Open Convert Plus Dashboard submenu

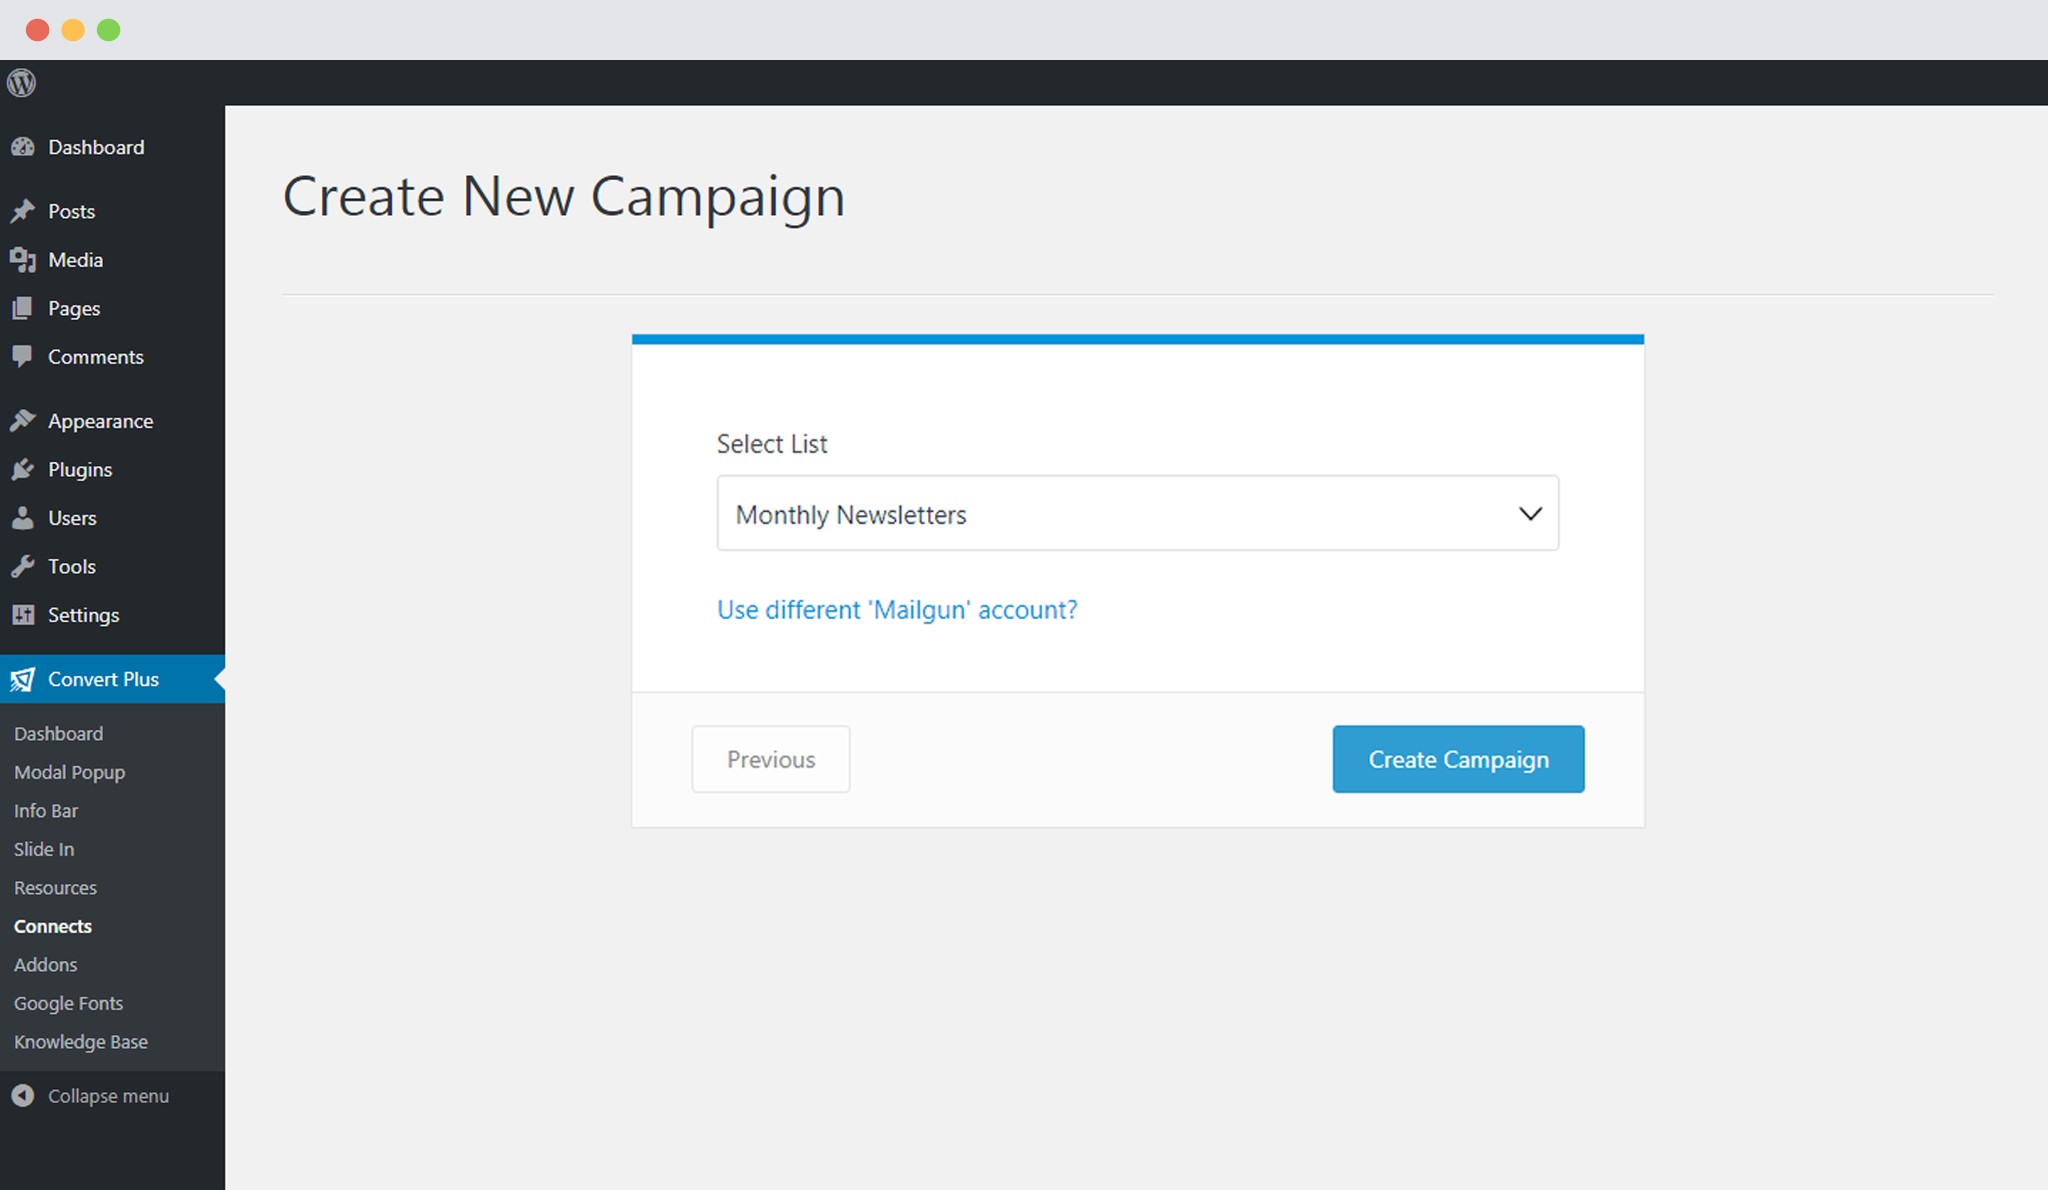coord(58,734)
